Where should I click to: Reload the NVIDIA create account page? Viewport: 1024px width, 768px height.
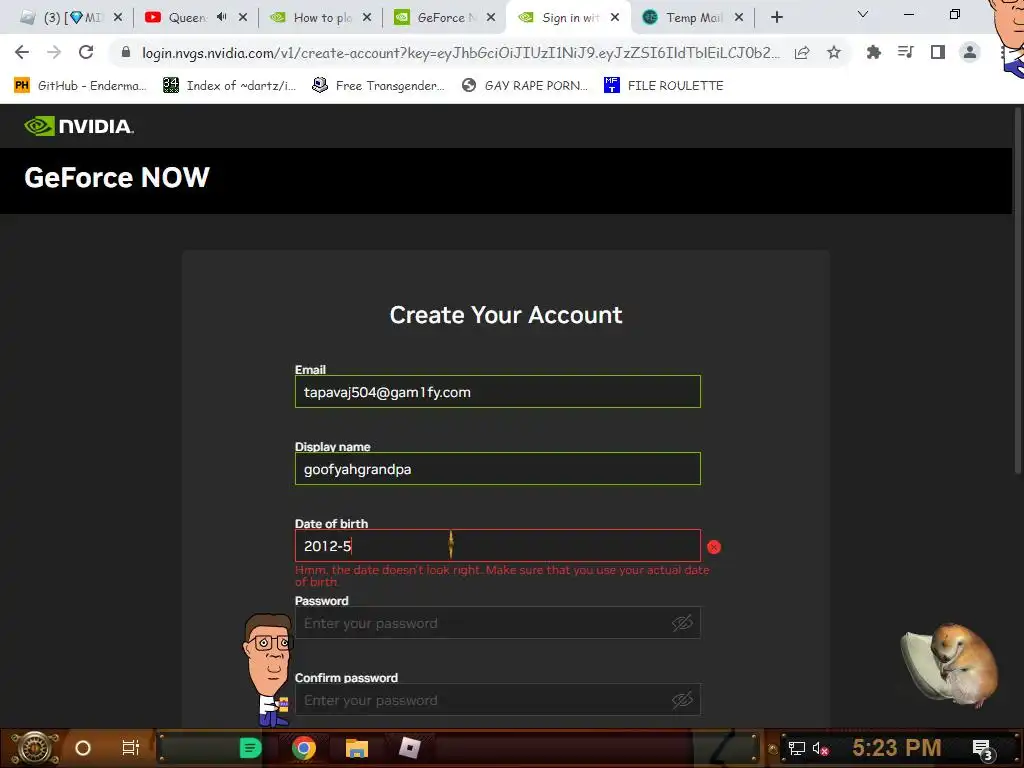(x=86, y=52)
